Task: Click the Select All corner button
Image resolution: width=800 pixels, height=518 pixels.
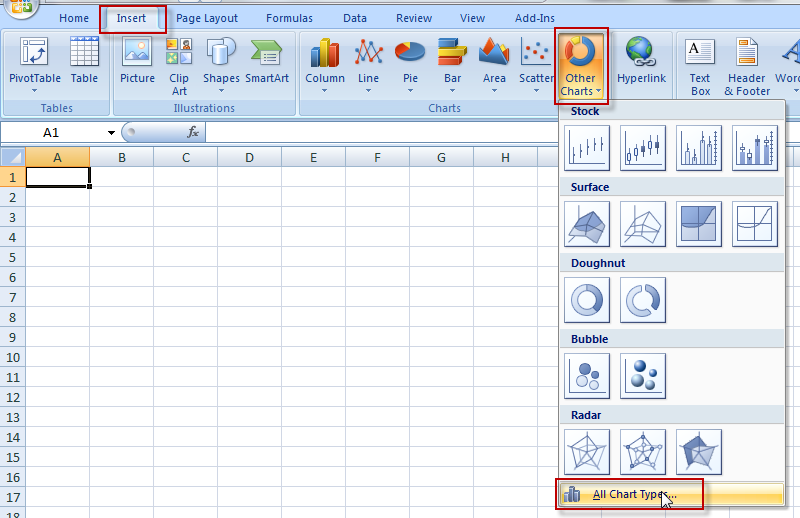Action: click(x=13, y=157)
